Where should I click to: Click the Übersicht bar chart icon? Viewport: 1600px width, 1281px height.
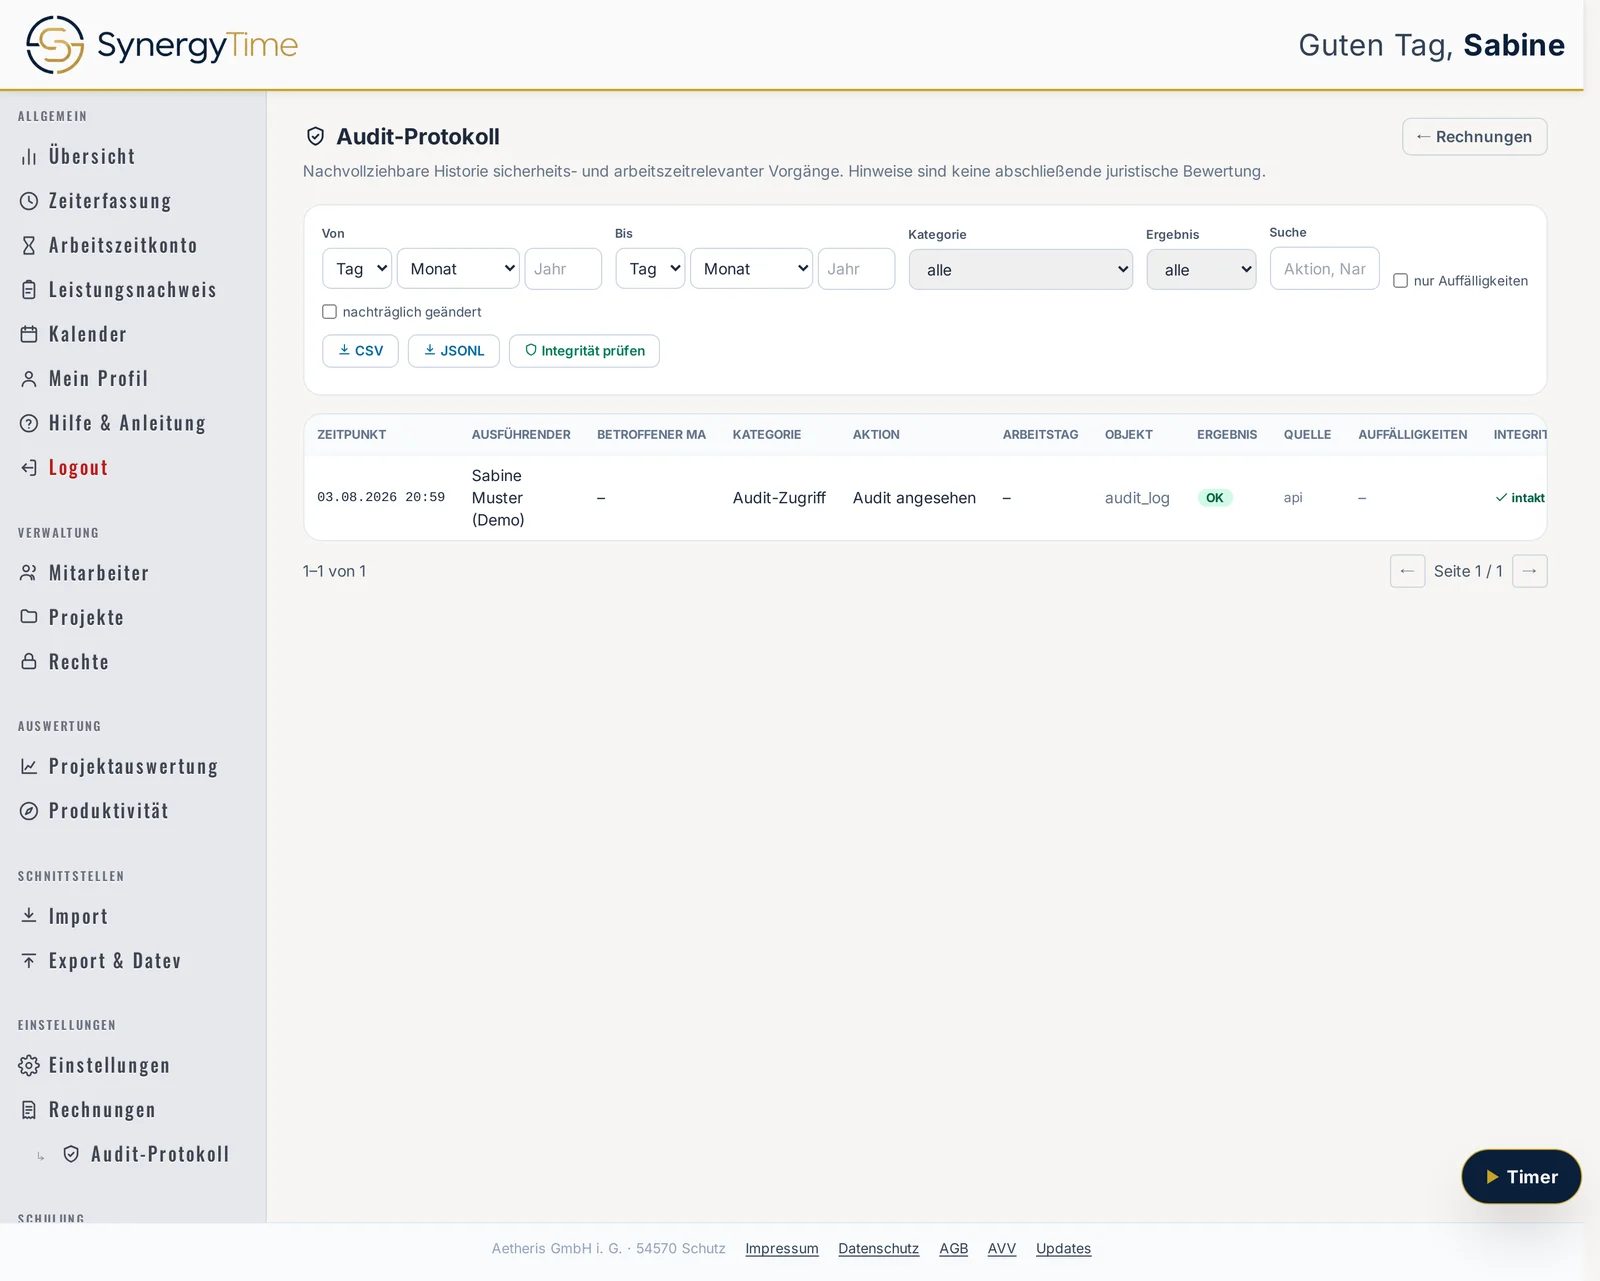pyautogui.click(x=29, y=157)
